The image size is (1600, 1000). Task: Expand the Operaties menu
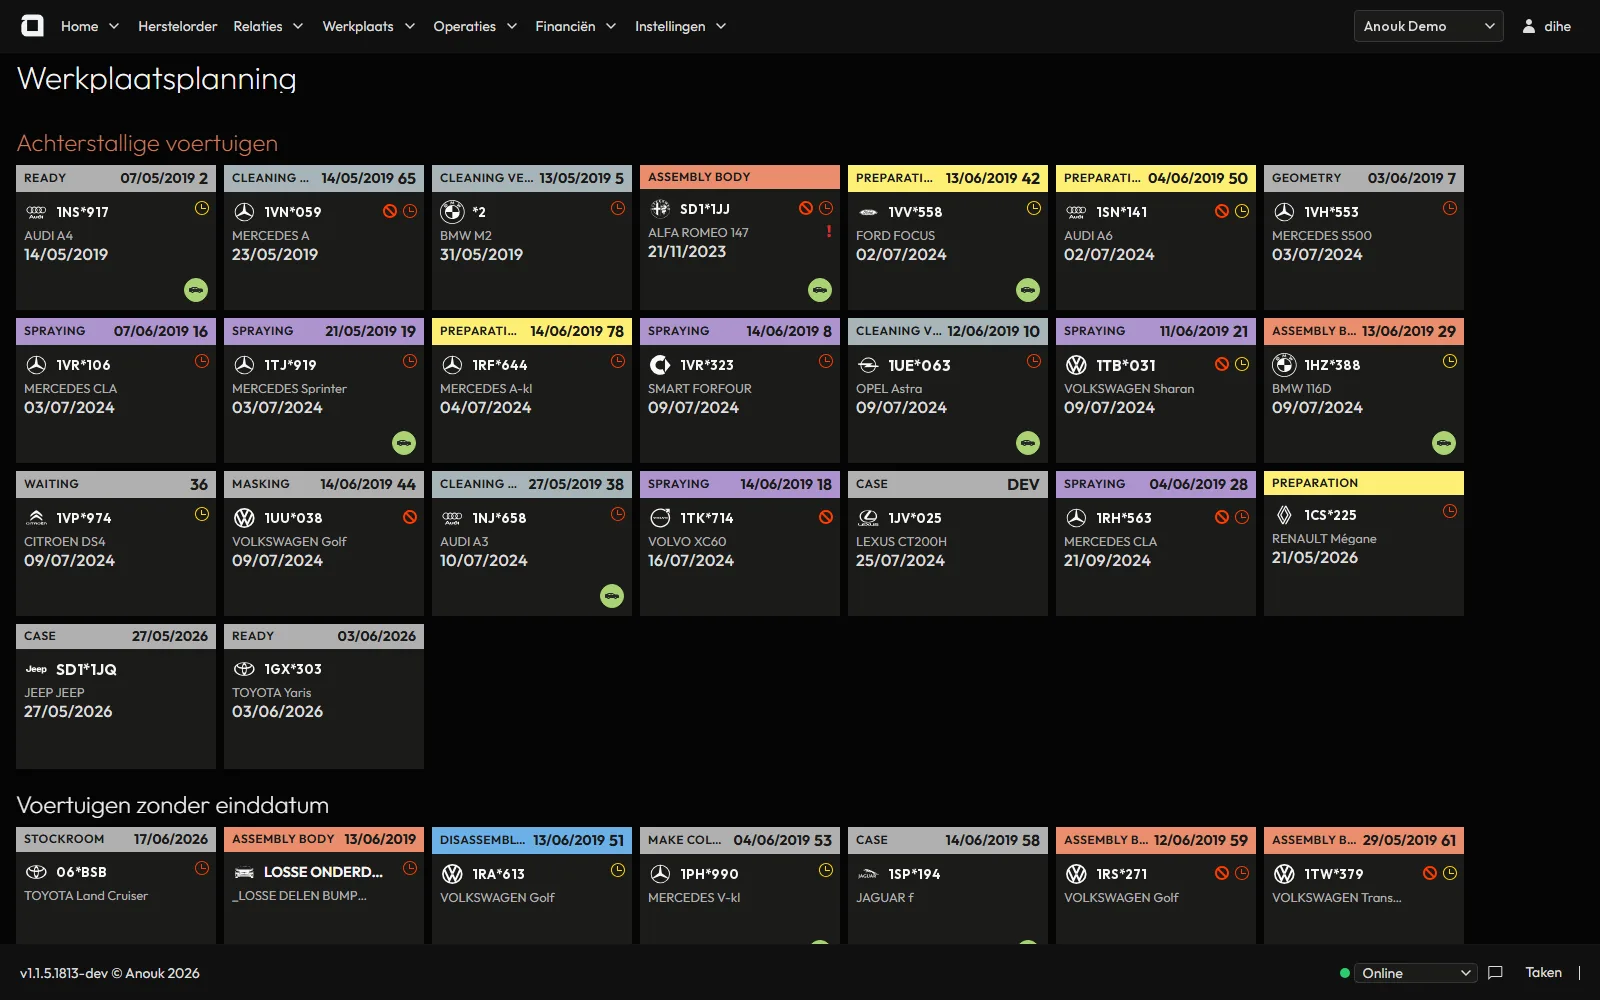475,26
